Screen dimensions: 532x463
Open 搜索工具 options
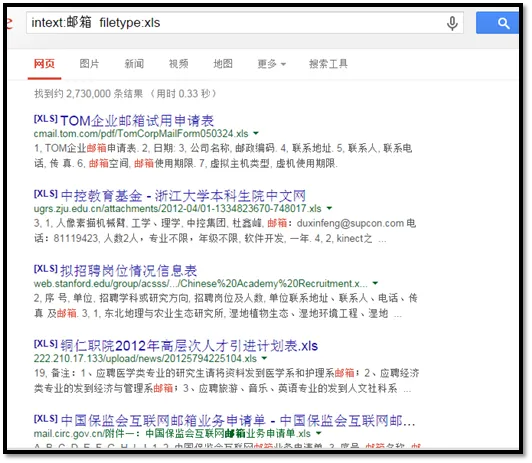(328, 63)
